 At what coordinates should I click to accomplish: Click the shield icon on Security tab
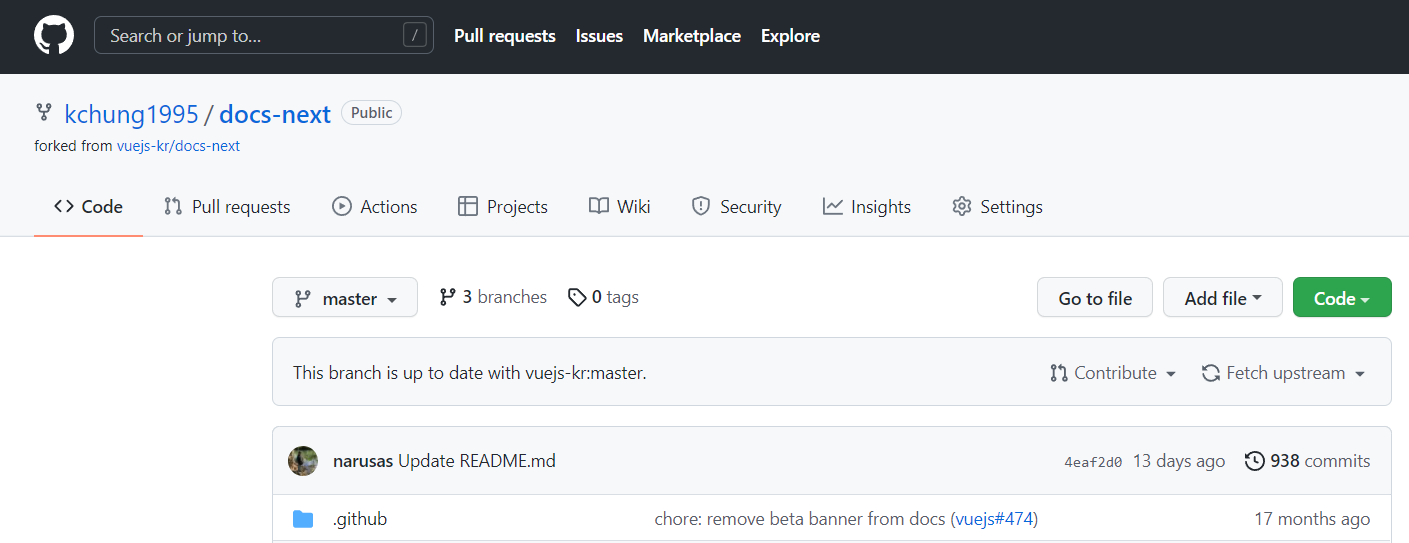click(x=701, y=206)
